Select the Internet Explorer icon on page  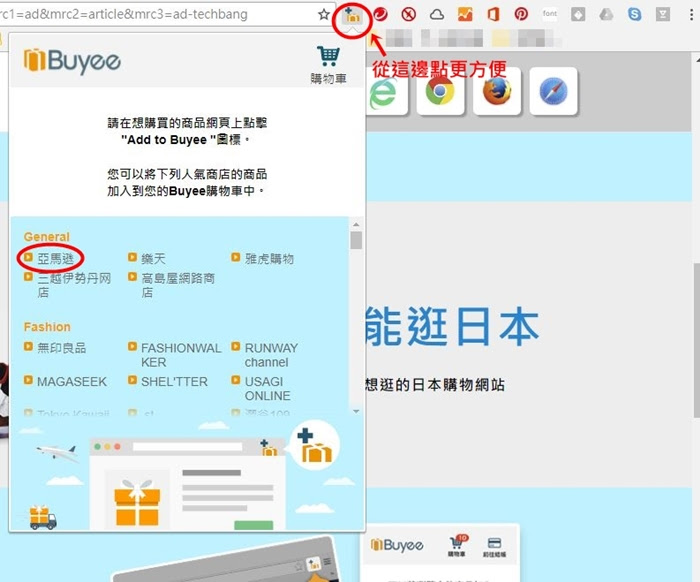(385, 93)
